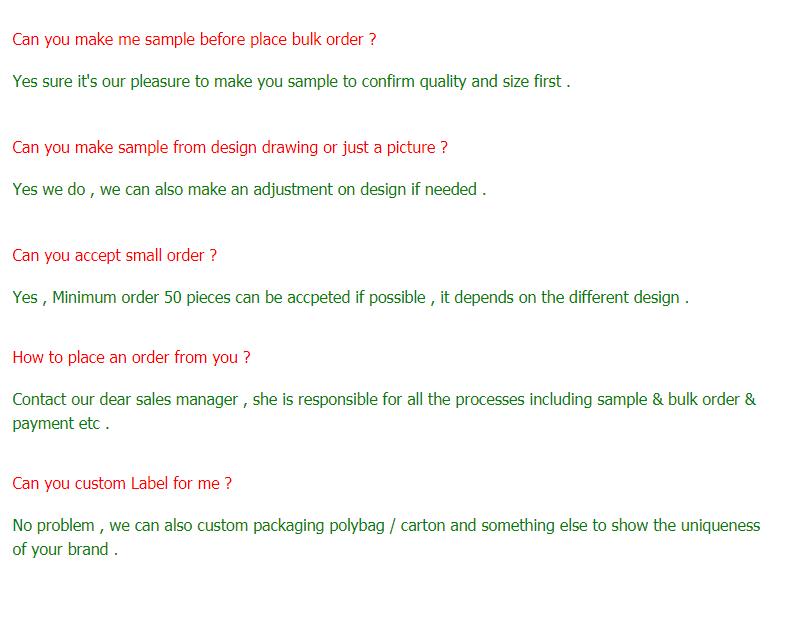Click the text "of your brand ."
Image resolution: width=811 pixels, height=618 pixels.
click(x=65, y=550)
